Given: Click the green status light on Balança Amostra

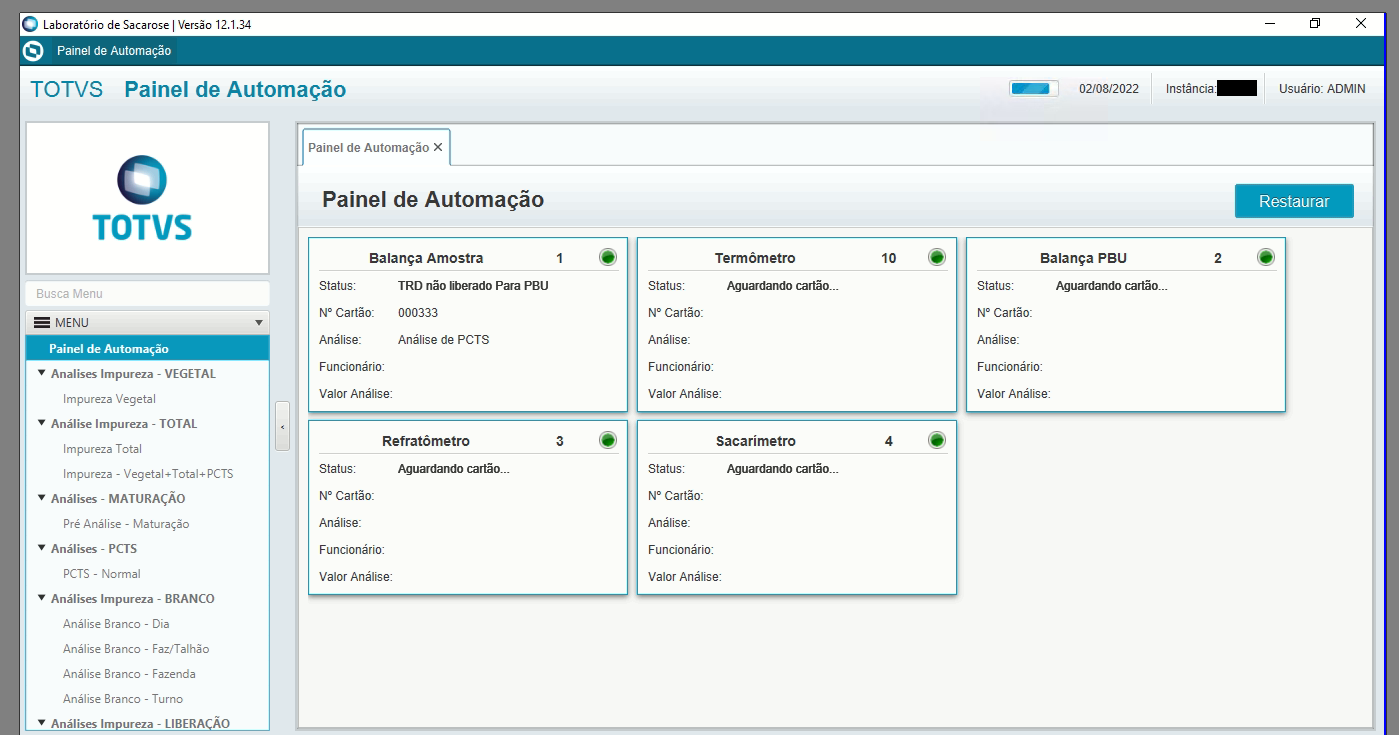Looking at the screenshot, I should pyautogui.click(x=608, y=257).
